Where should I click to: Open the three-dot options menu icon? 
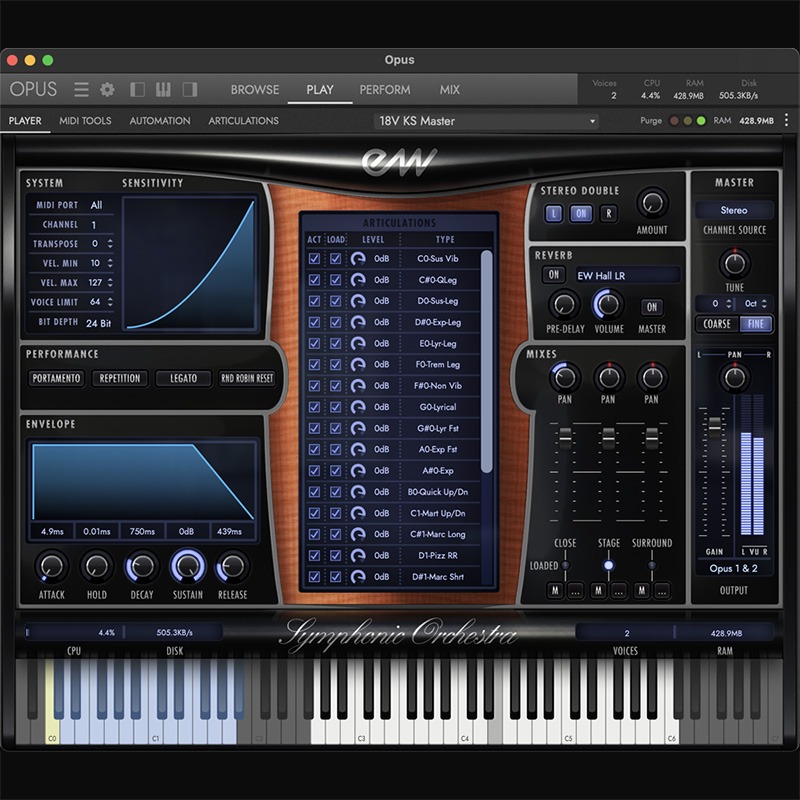tap(786, 120)
